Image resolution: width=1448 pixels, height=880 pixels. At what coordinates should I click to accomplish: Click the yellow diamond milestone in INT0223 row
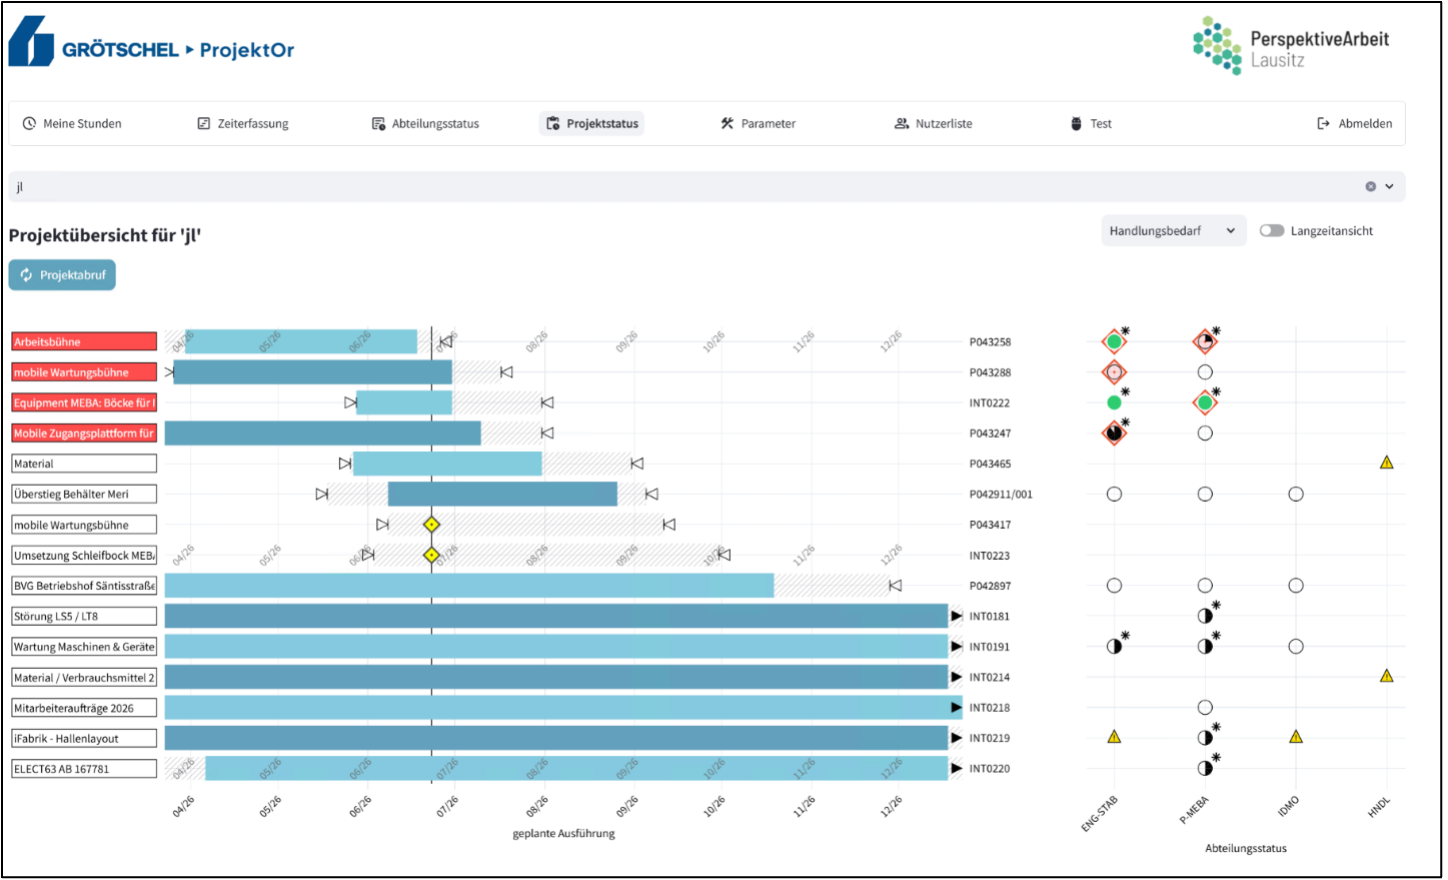click(x=432, y=555)
